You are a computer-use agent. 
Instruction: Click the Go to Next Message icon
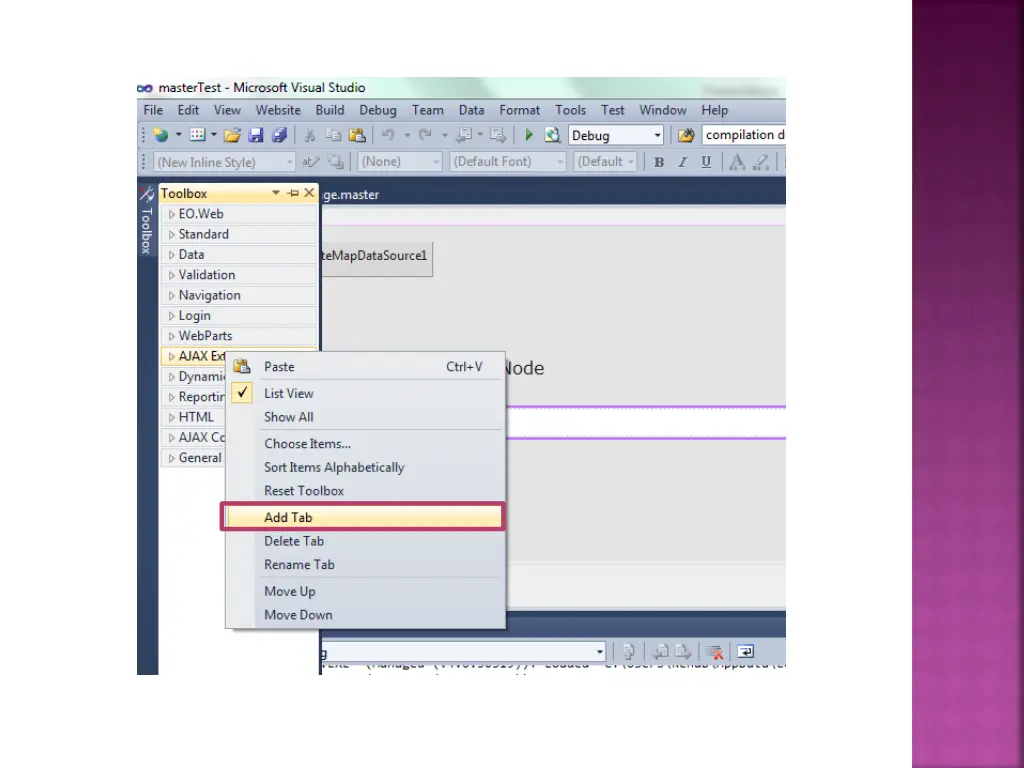click(683, 651)
